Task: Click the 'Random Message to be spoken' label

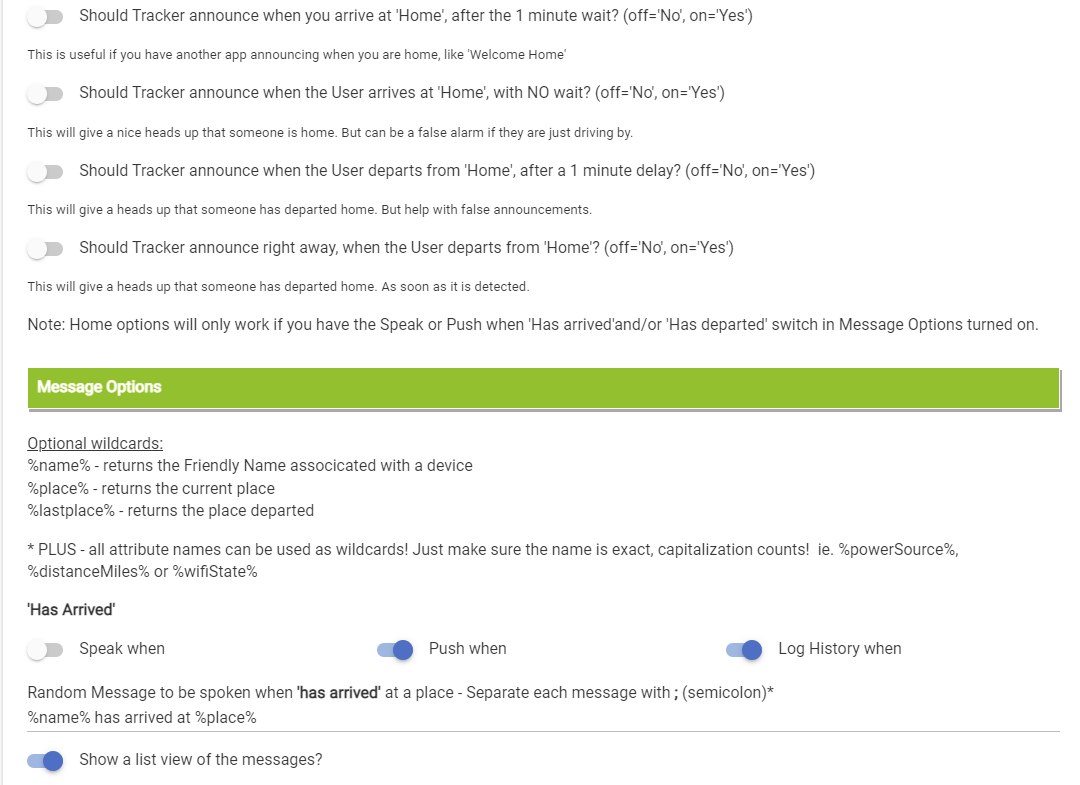Action: coord(400,694)
